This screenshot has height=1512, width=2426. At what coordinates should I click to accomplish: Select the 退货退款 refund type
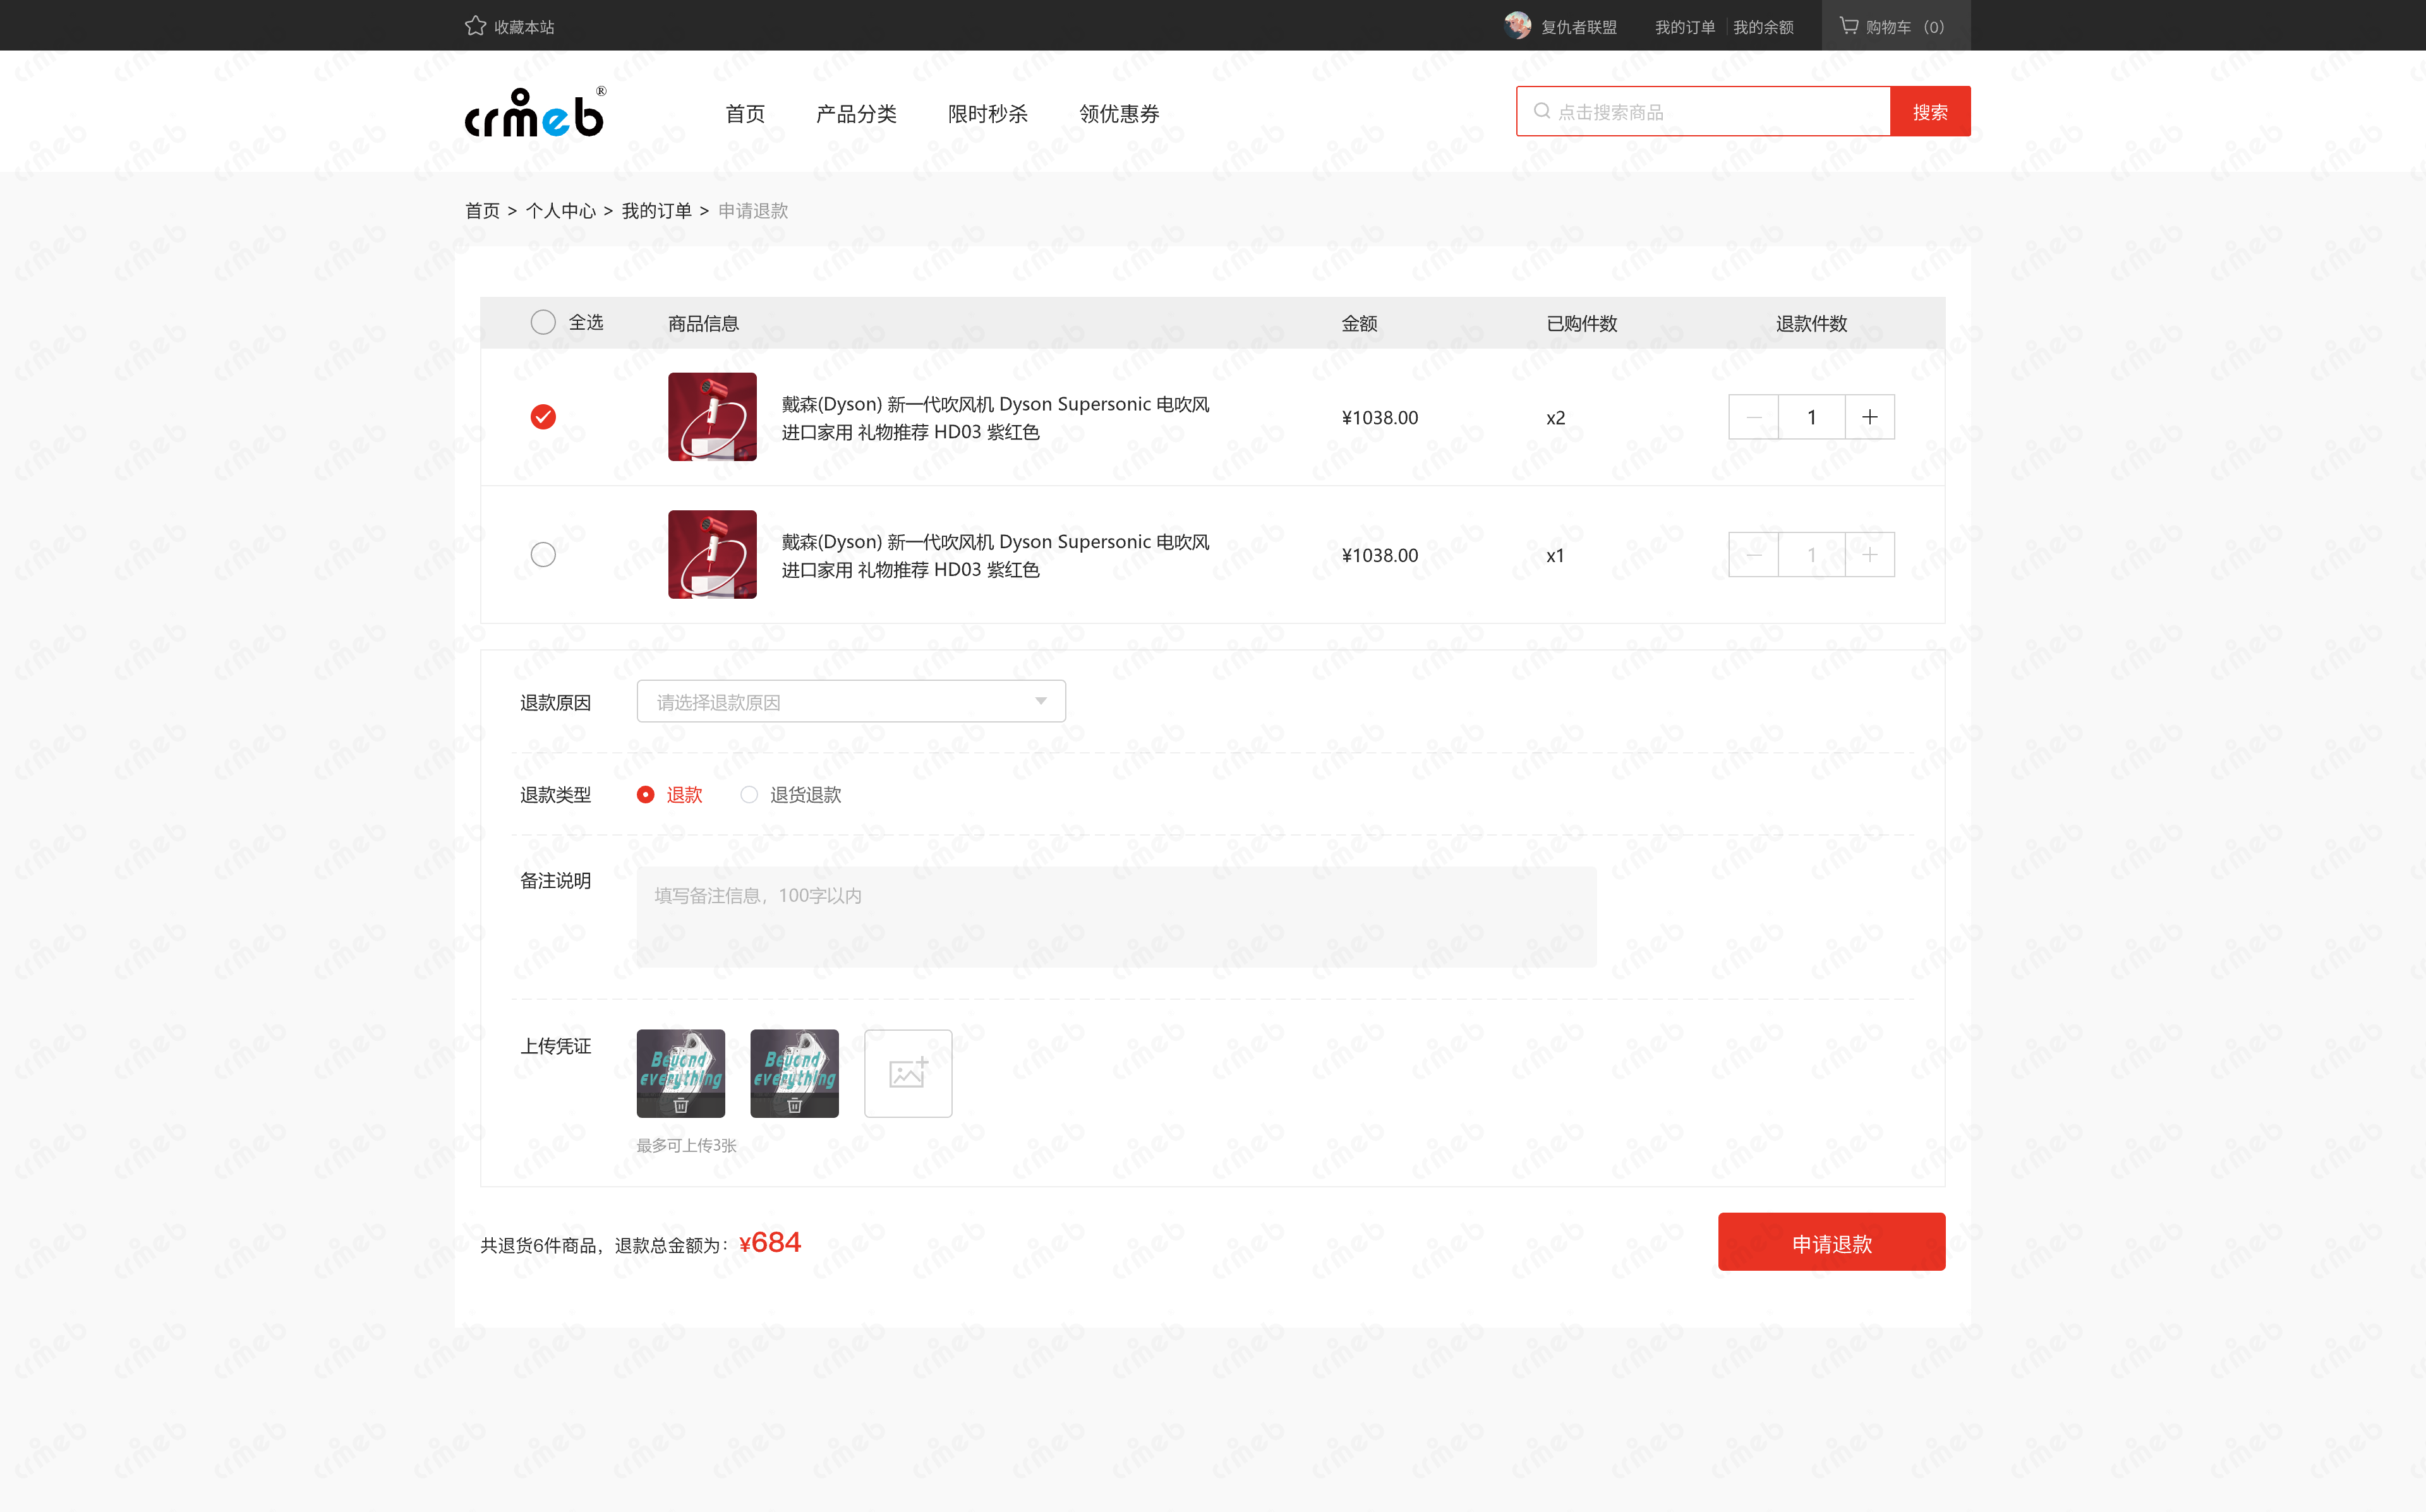tap(749, 795)
